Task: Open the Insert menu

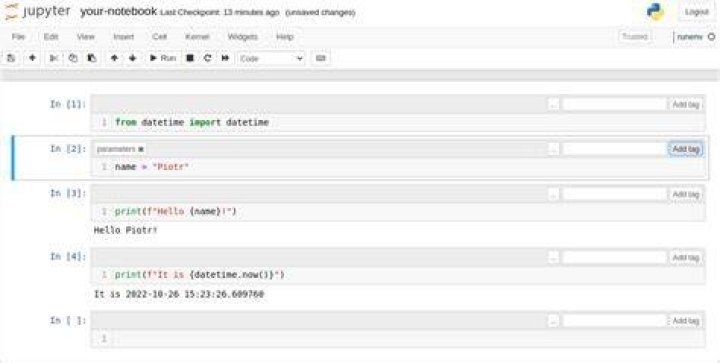Action: click(x=124, y=37)
